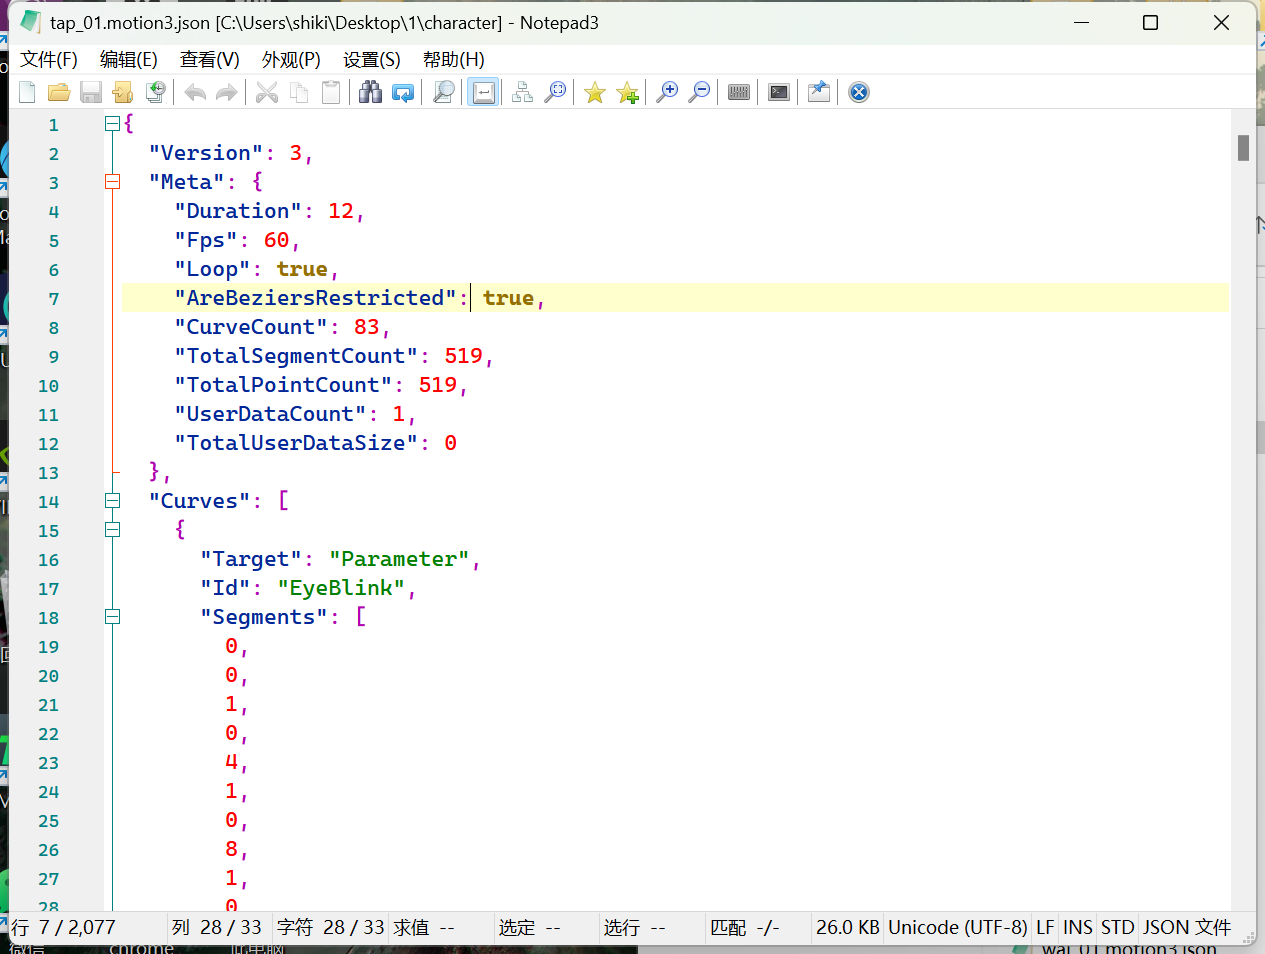
Task: Collapse the "Curves" array fold marker
Action: tap(113, 501)
